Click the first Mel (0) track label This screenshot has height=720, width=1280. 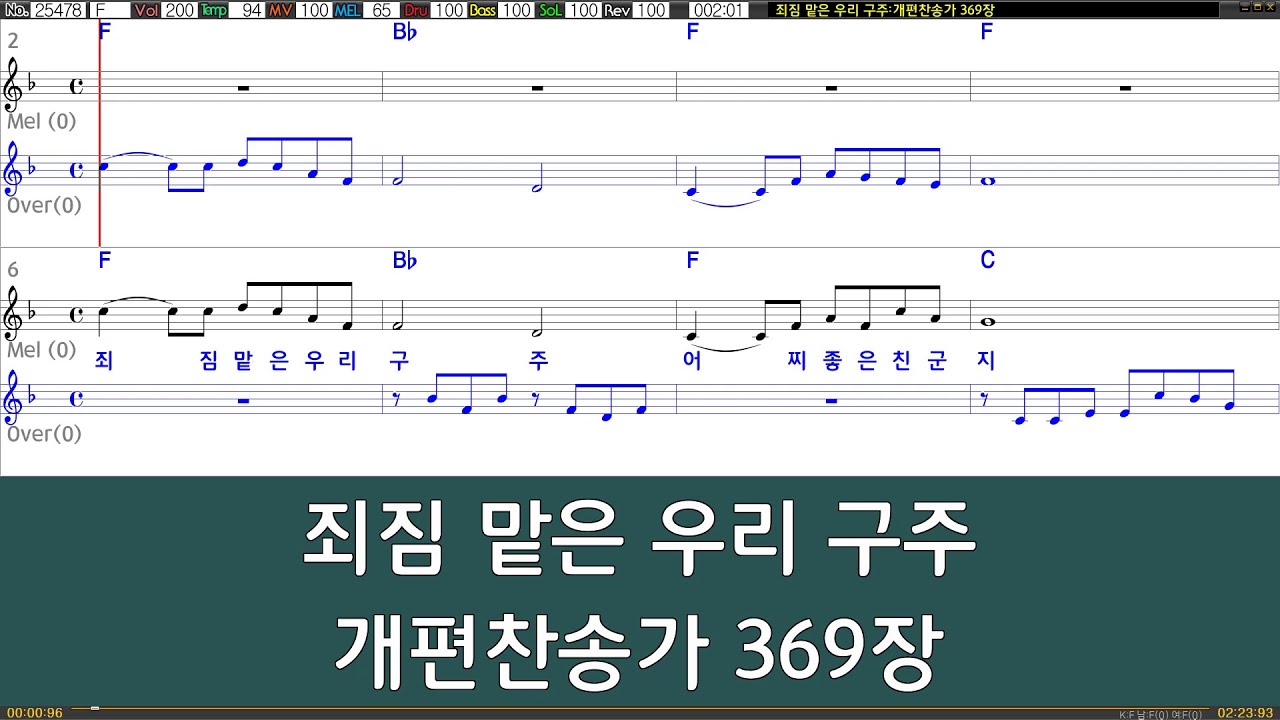coord(41,121)
